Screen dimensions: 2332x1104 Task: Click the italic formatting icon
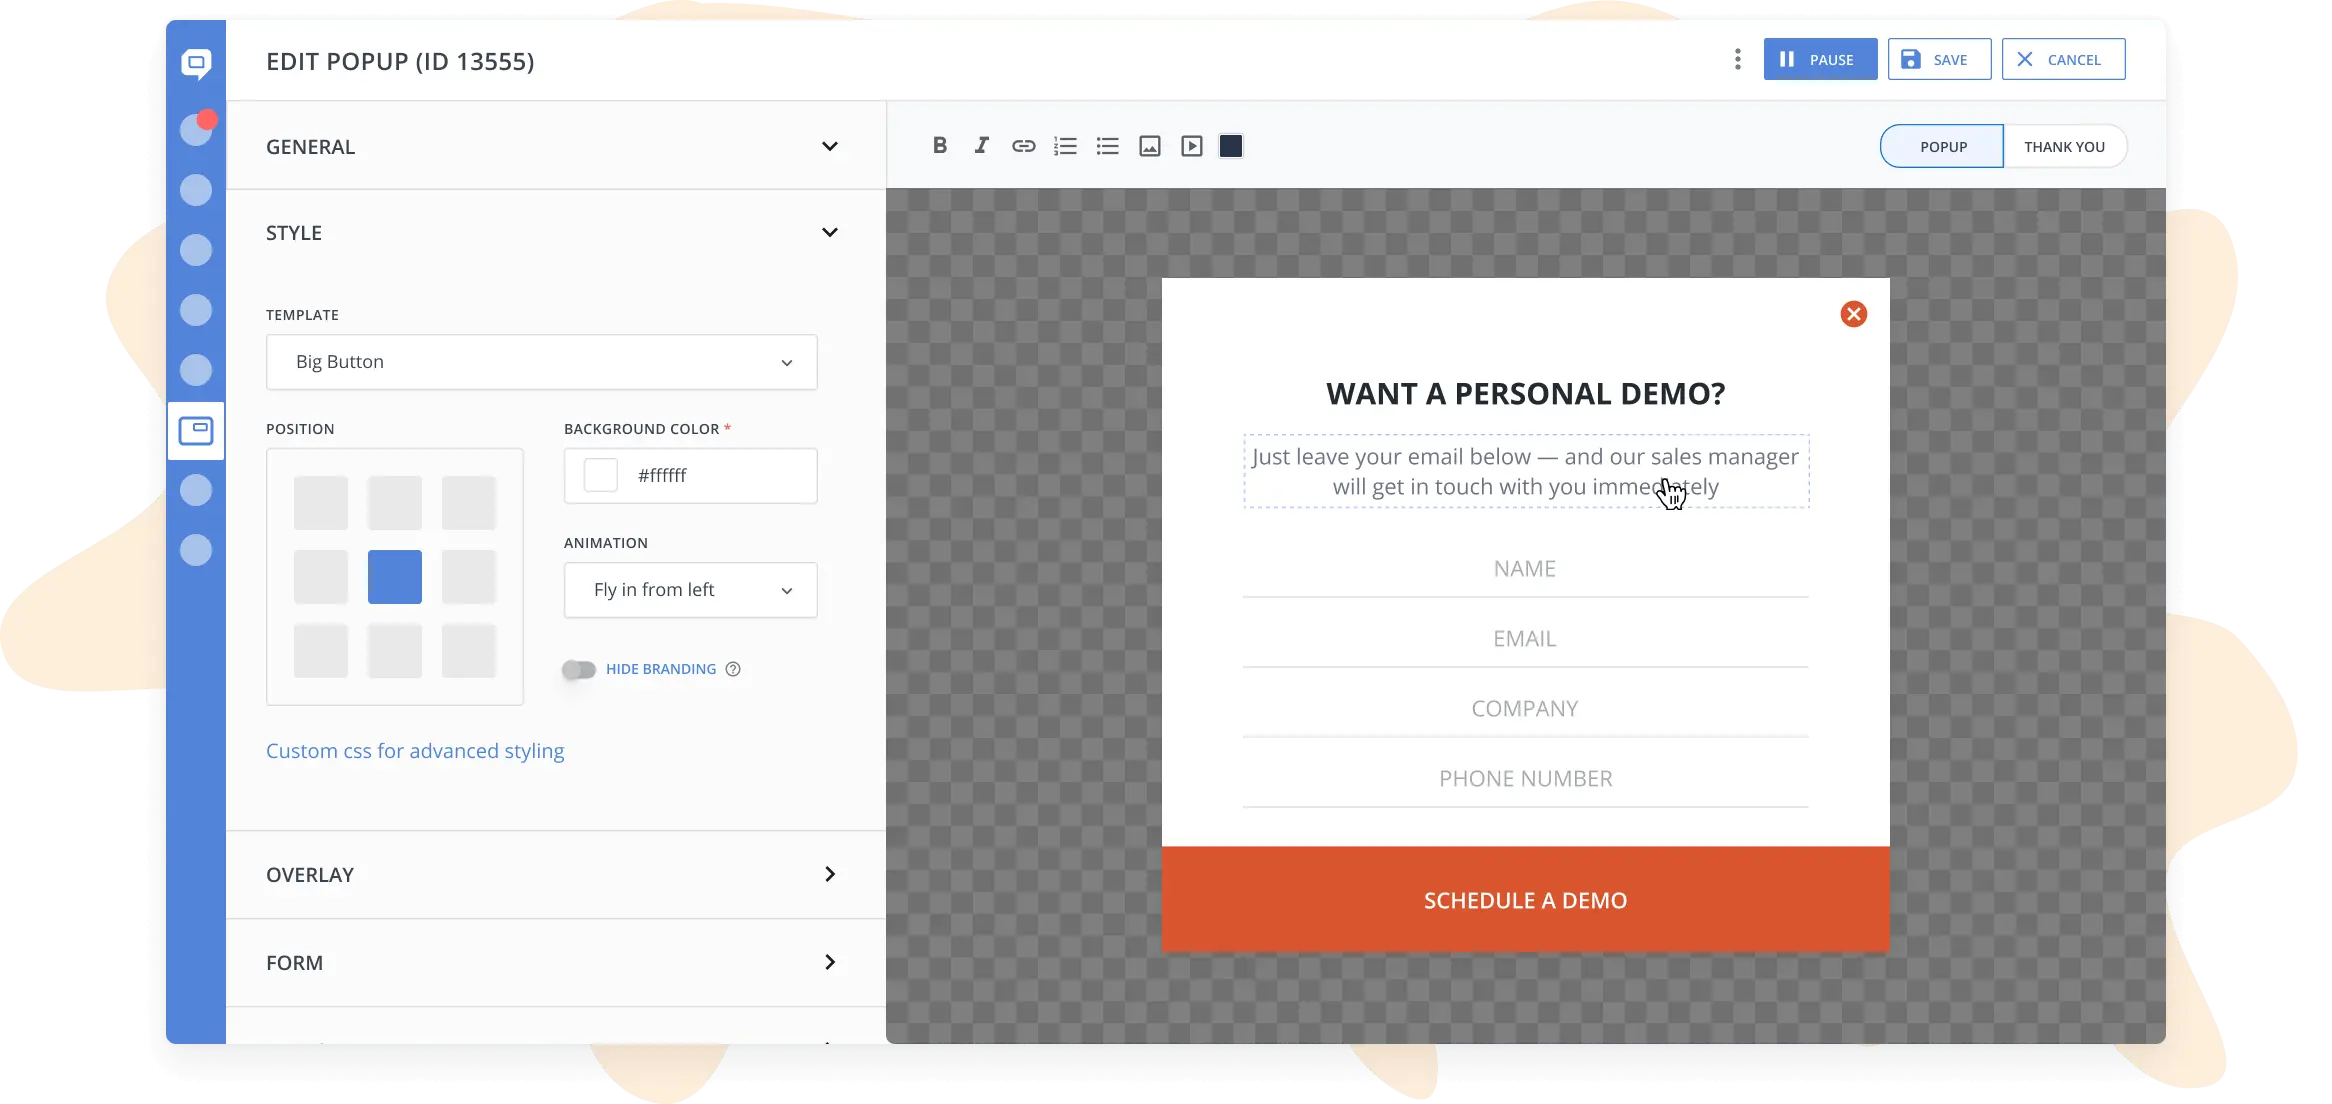pos(982,144)
